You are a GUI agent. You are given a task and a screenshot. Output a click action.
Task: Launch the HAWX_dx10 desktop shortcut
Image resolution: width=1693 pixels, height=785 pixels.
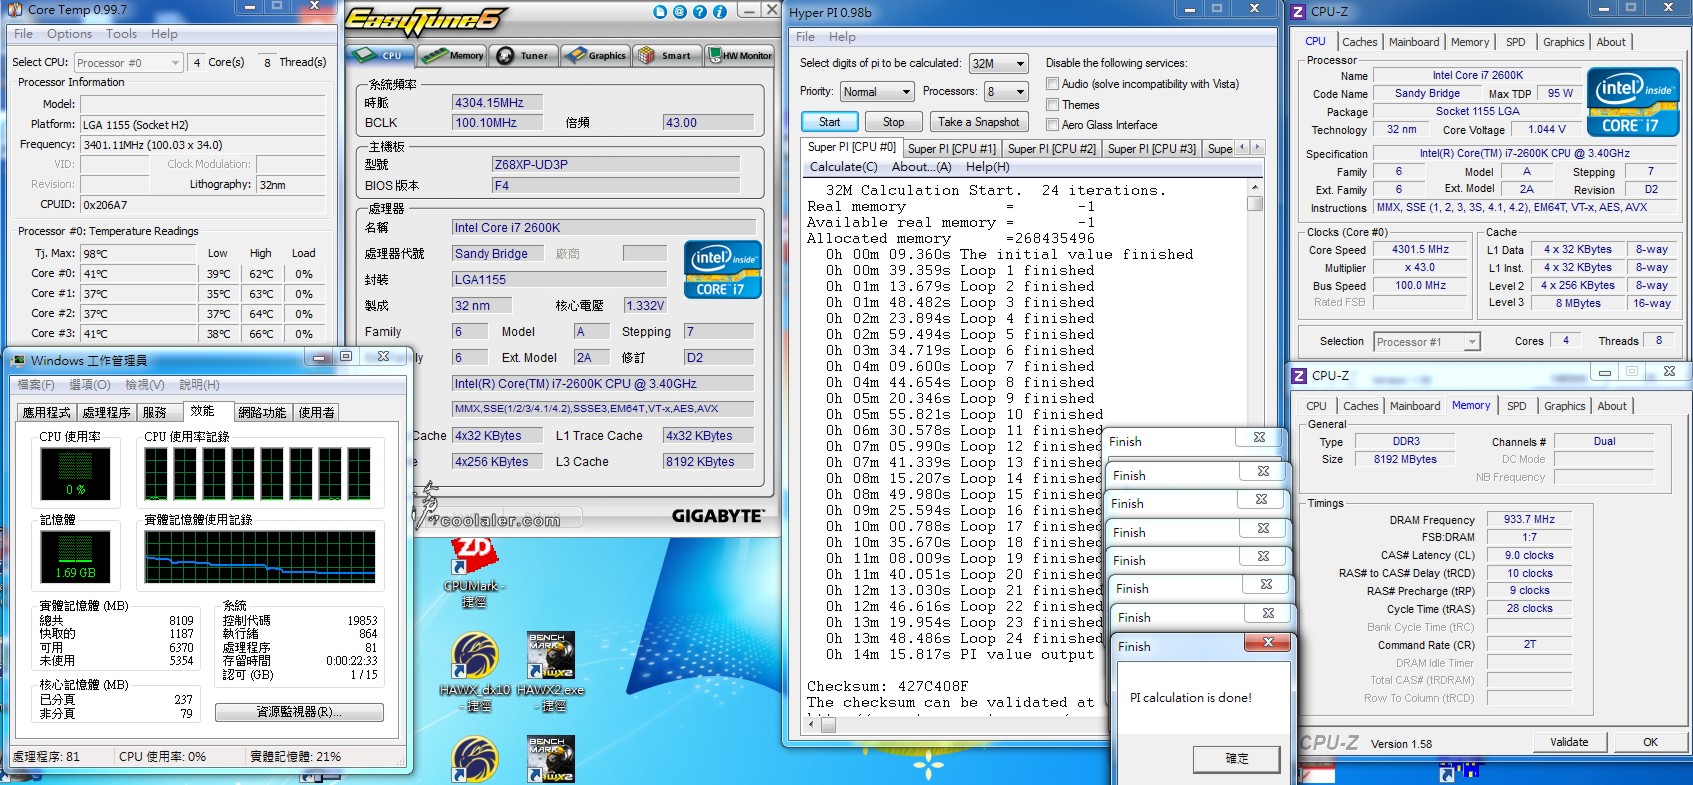(x=475, y=671)
